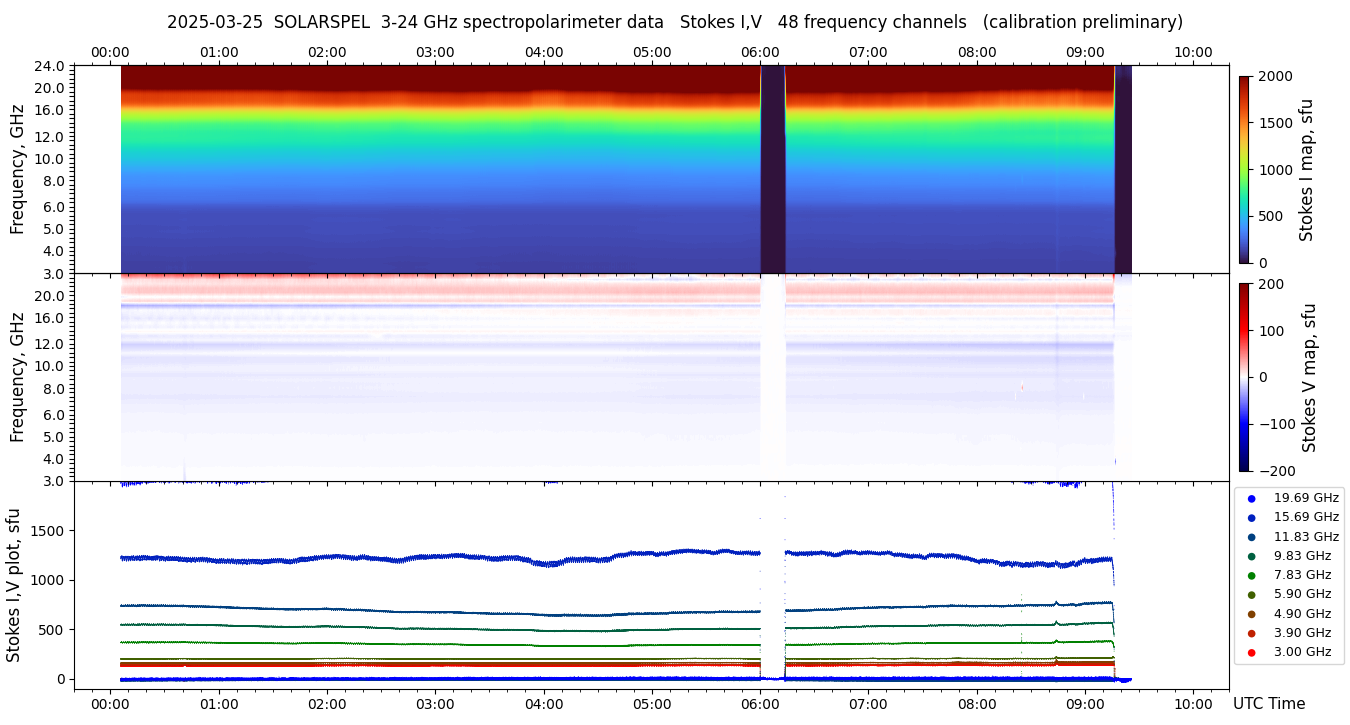Click the dark data gap in Stokes I map
The height and width of the screenshot is (725, 1350).
pyautogui.click(x=772, y=169)
